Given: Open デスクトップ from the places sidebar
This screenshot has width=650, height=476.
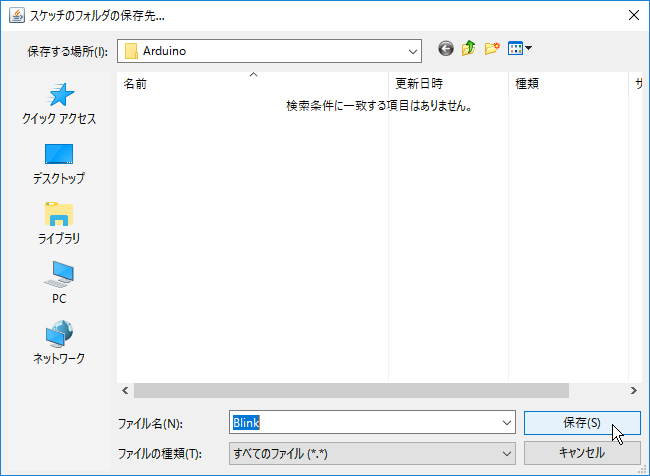Looking at the screenshot, I should pyautogui.click(x=59, y=165).
